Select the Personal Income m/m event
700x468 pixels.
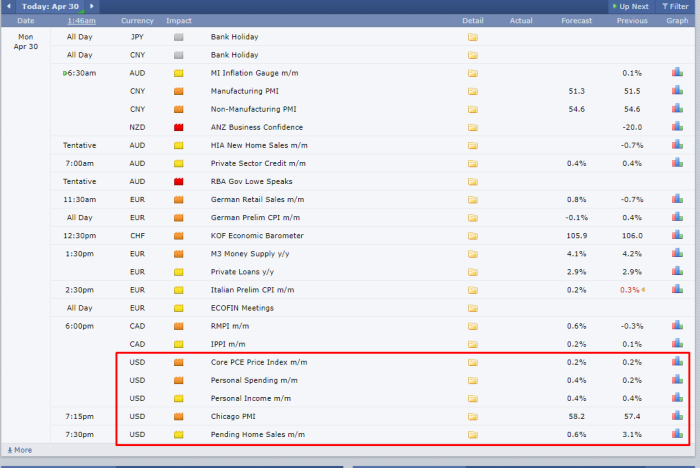[250, 398]
